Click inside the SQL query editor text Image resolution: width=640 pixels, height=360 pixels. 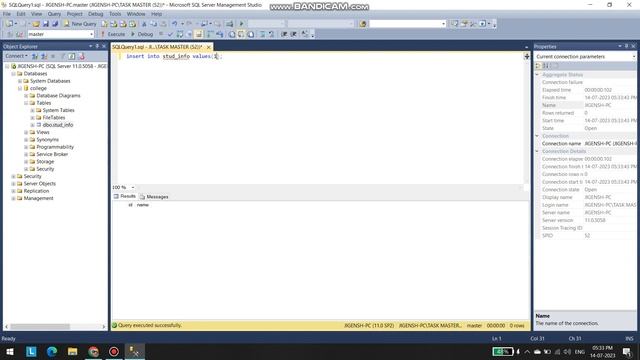174,56
